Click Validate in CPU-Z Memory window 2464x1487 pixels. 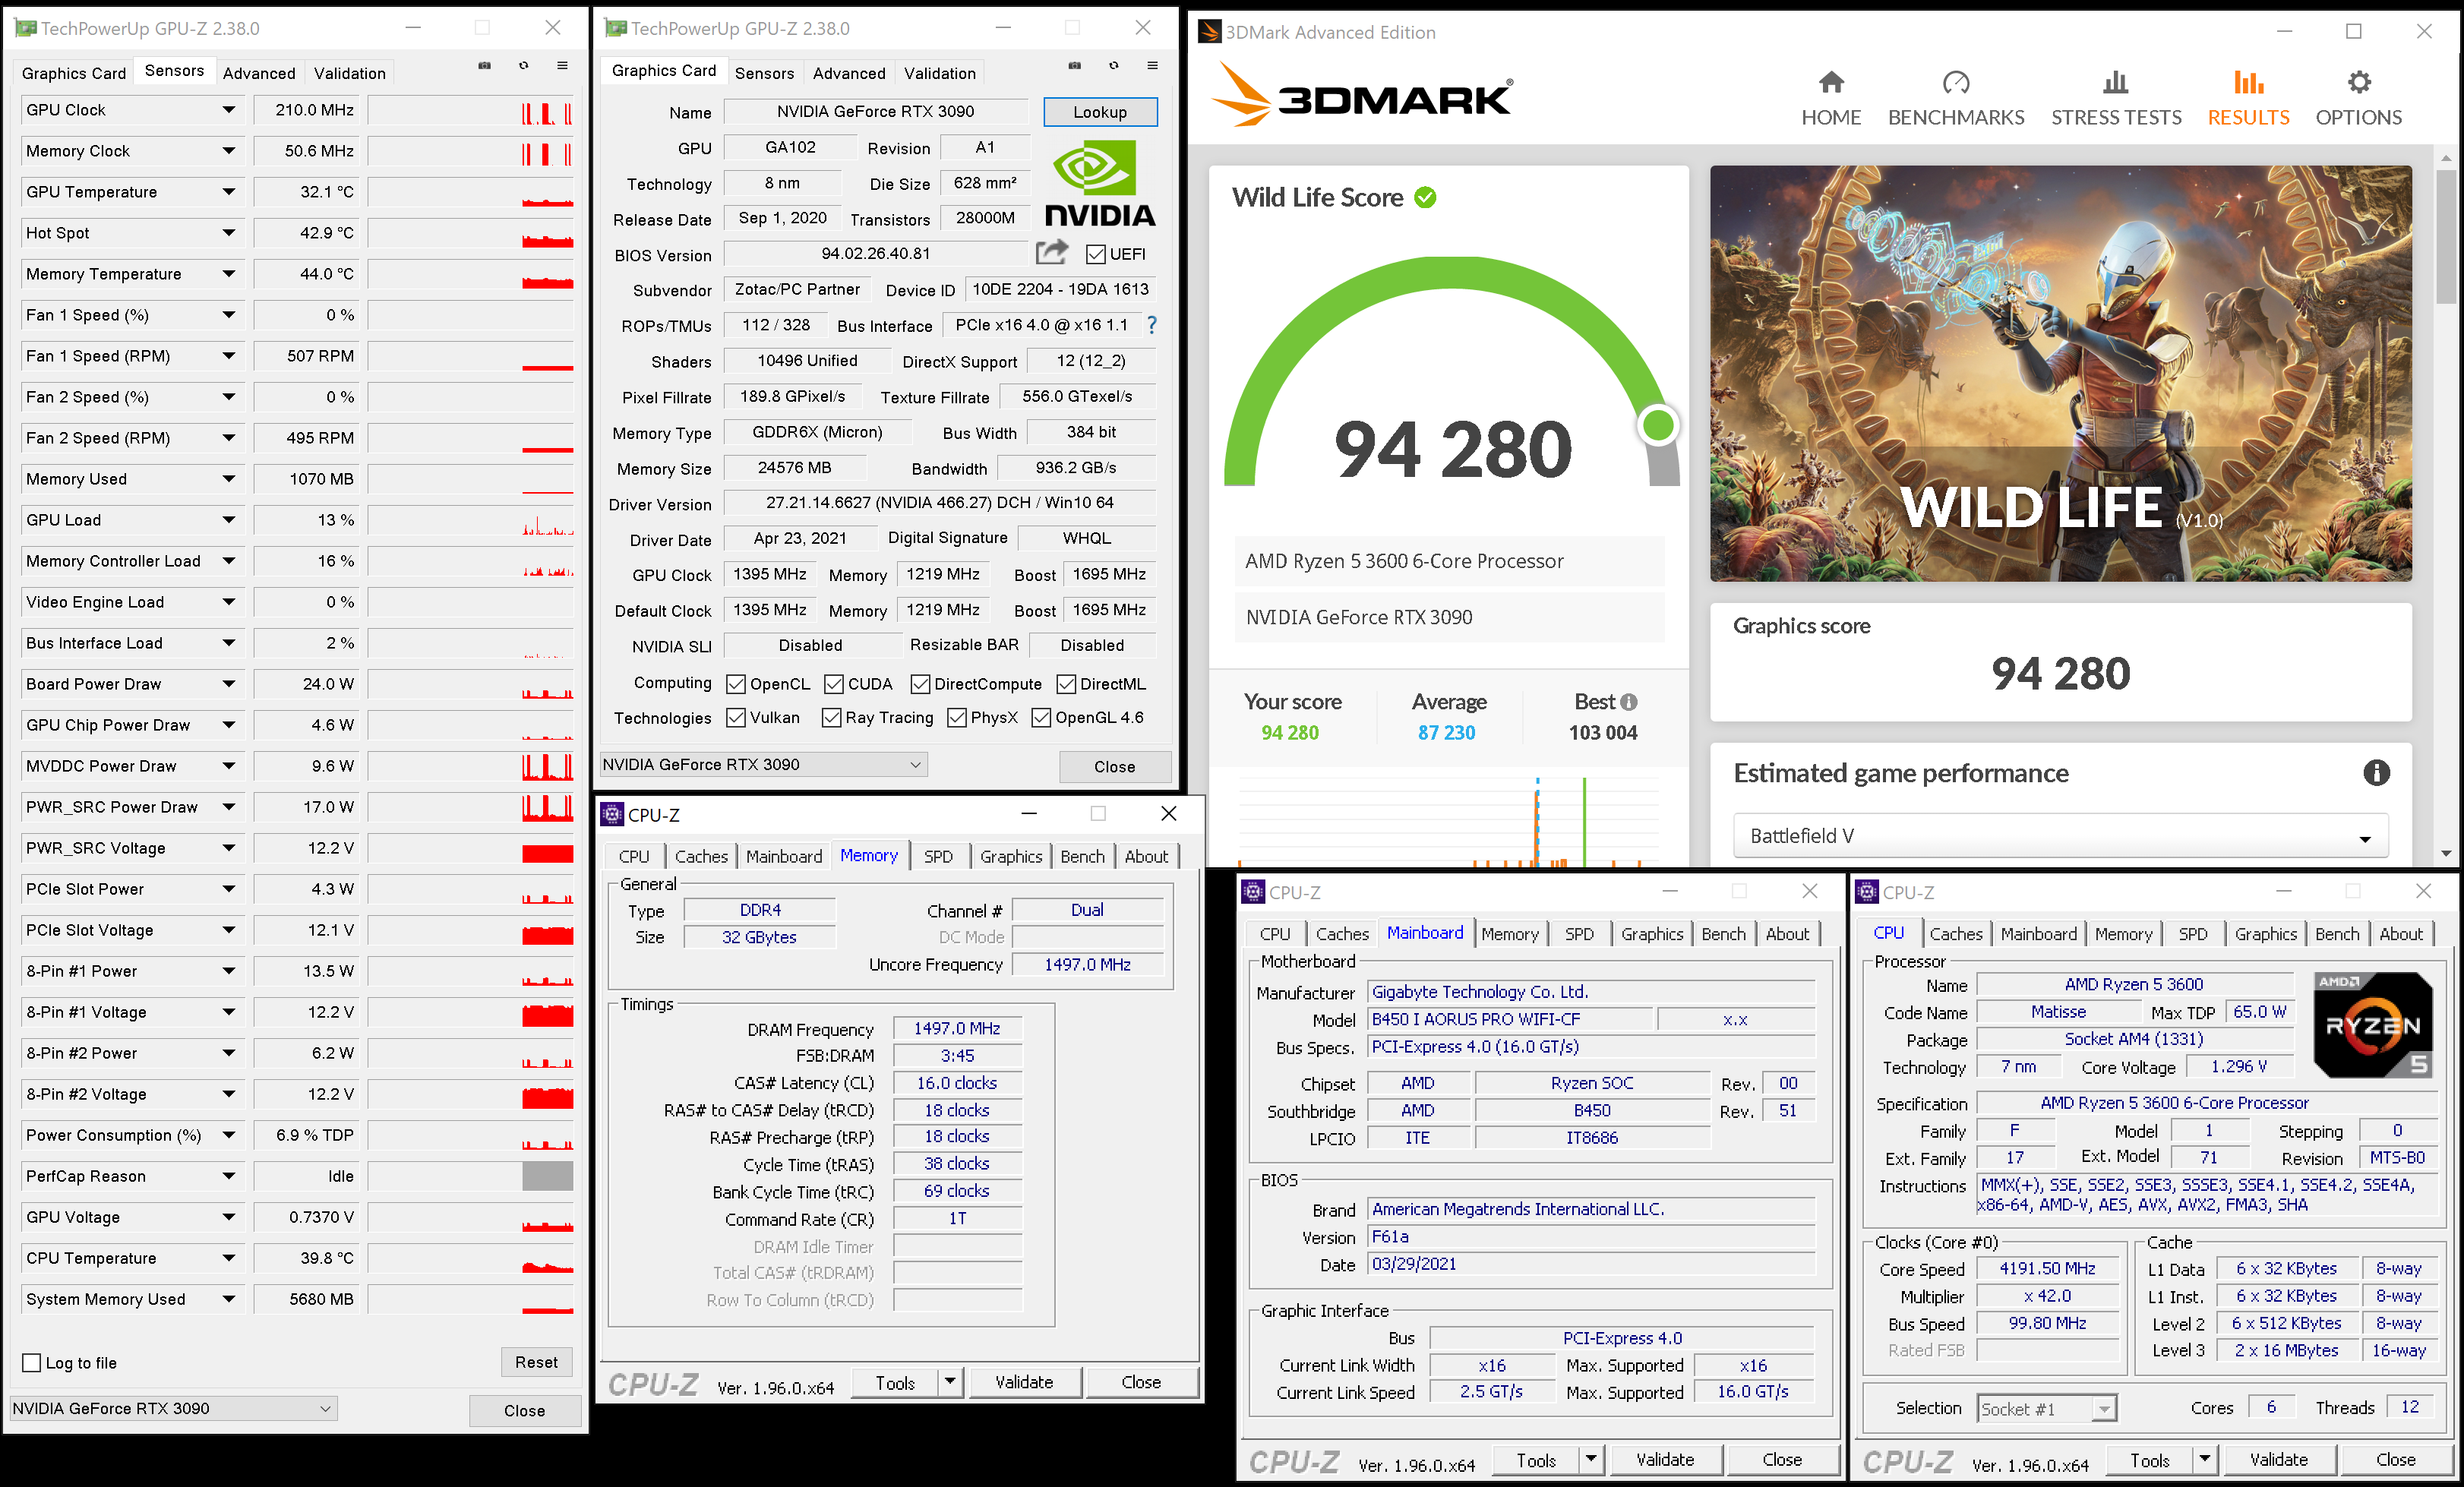(x=1024, y=1382)
